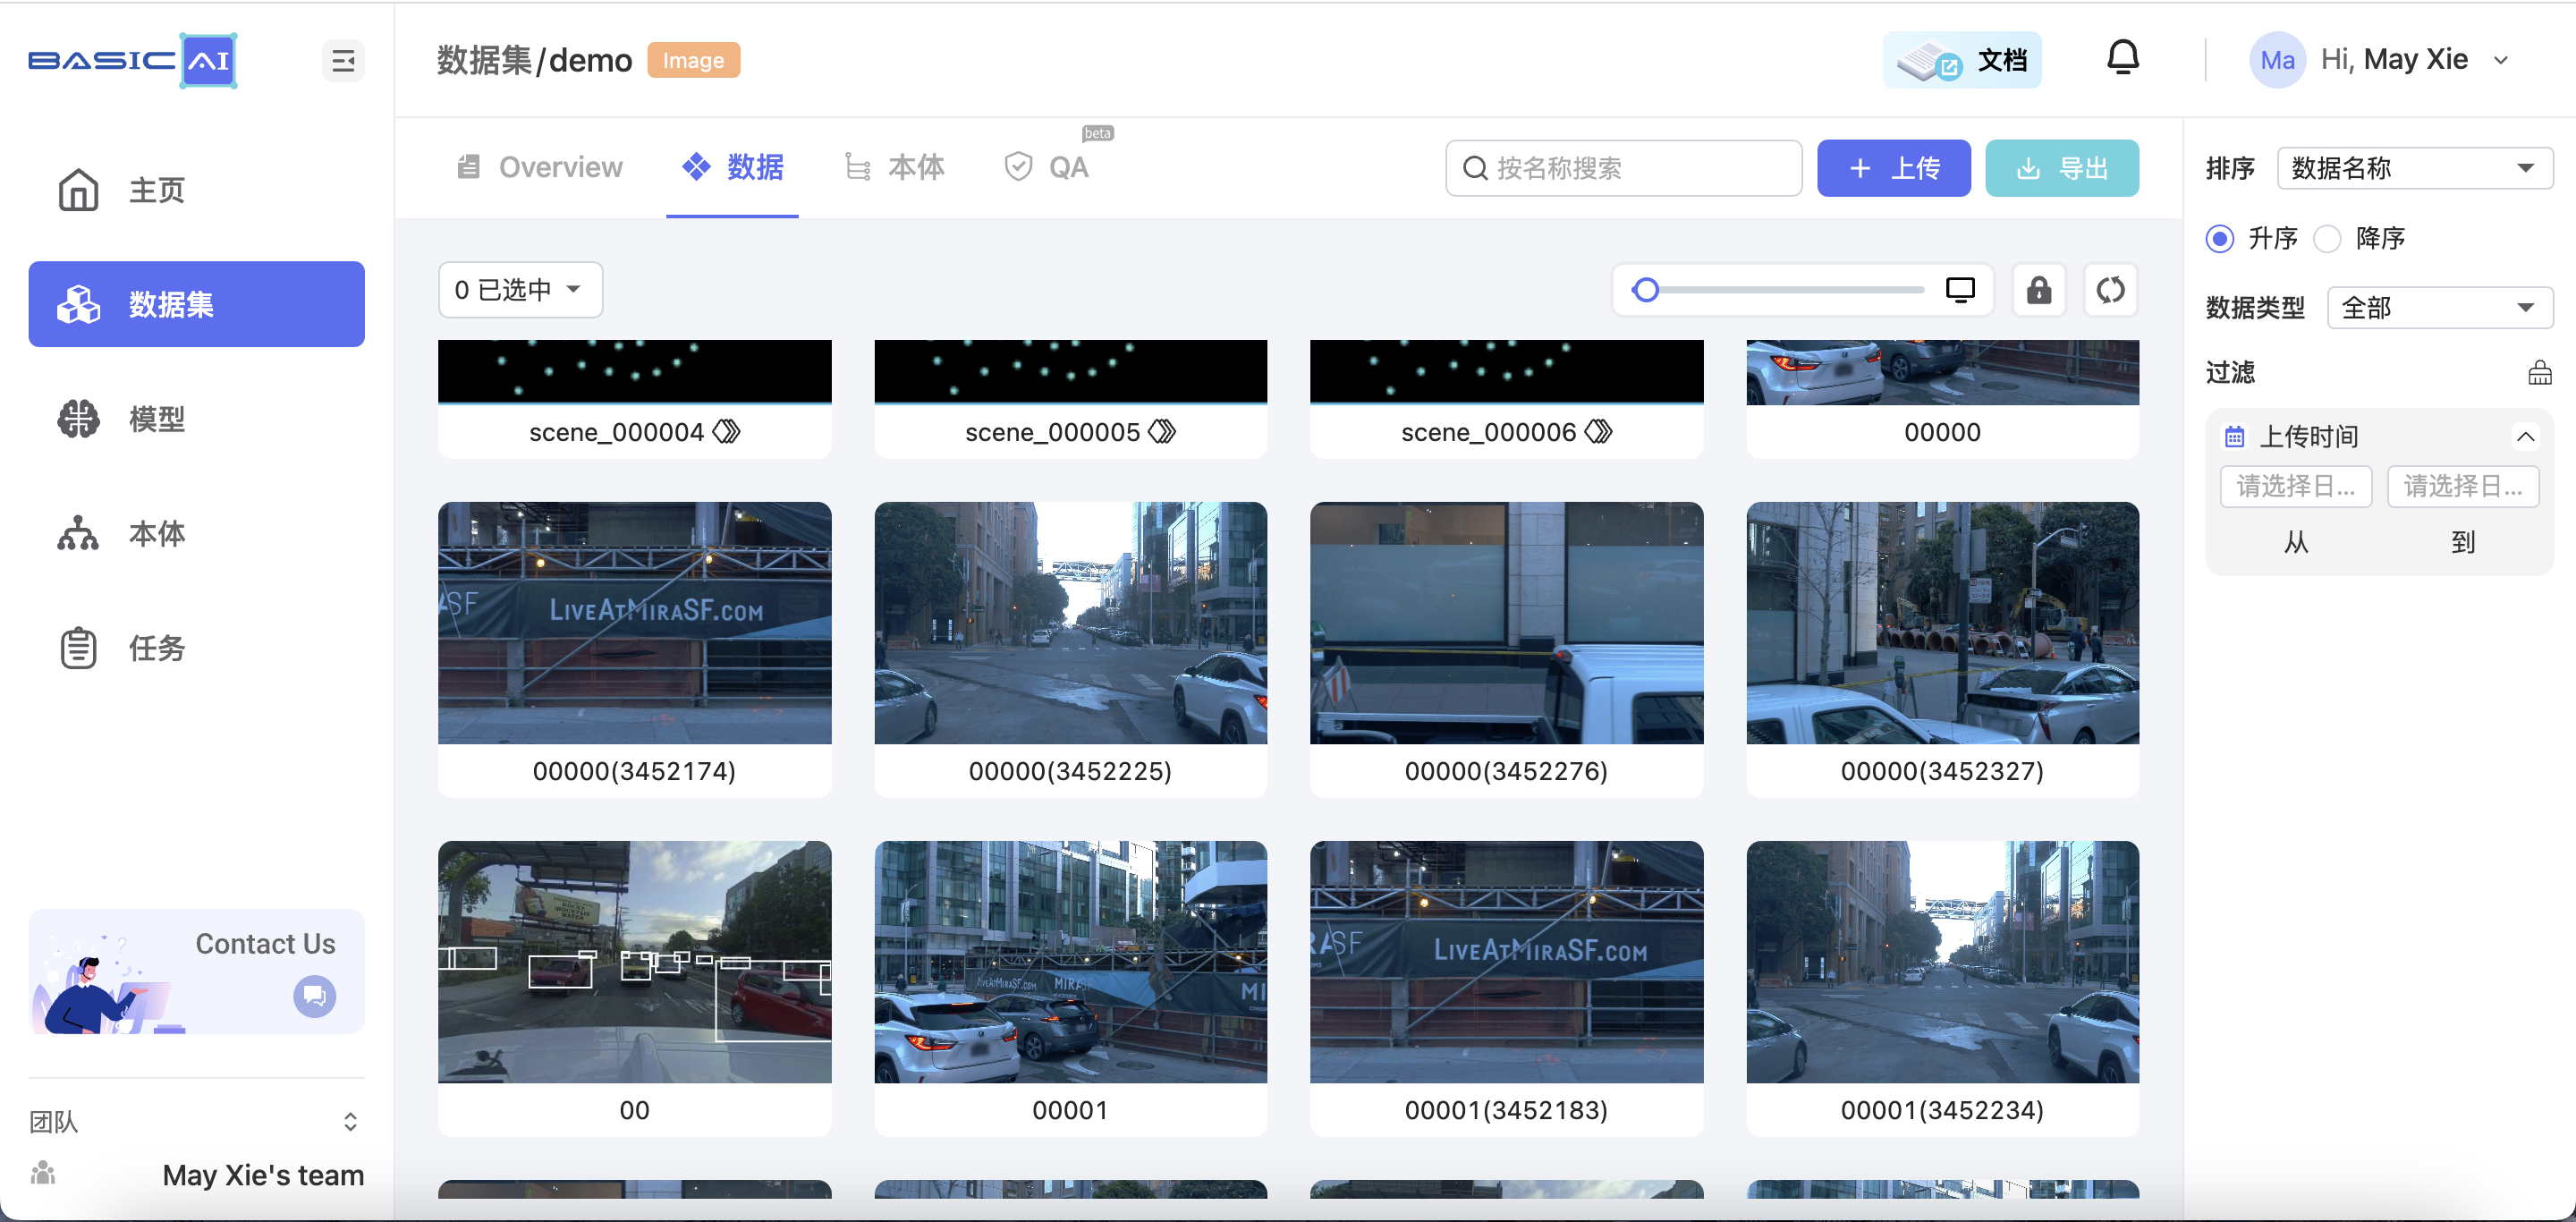
Task: Open 任务 in sidebar
Action: (196, 648)
